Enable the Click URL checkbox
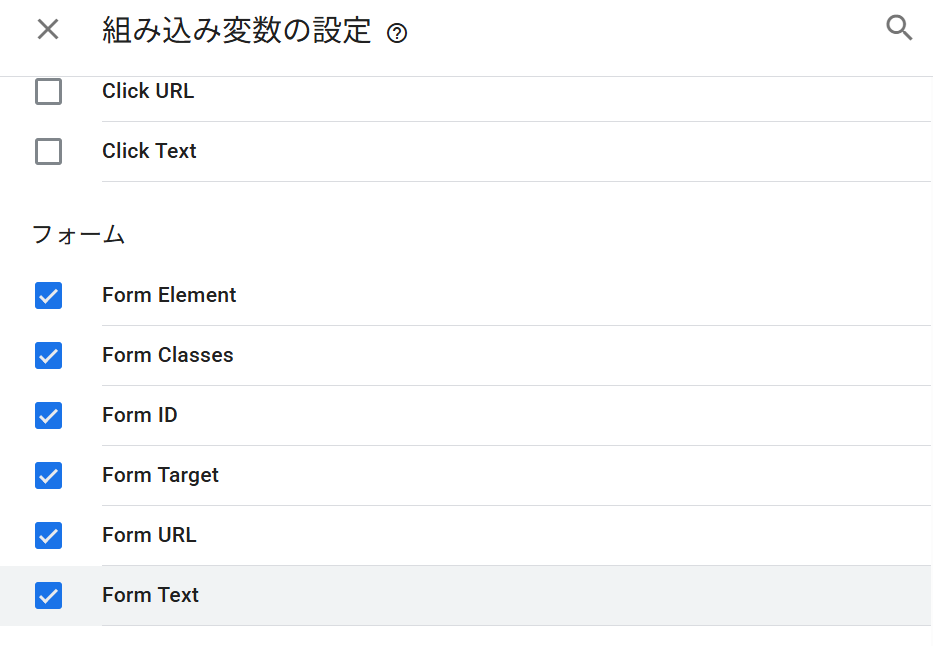 coord(48,92)
